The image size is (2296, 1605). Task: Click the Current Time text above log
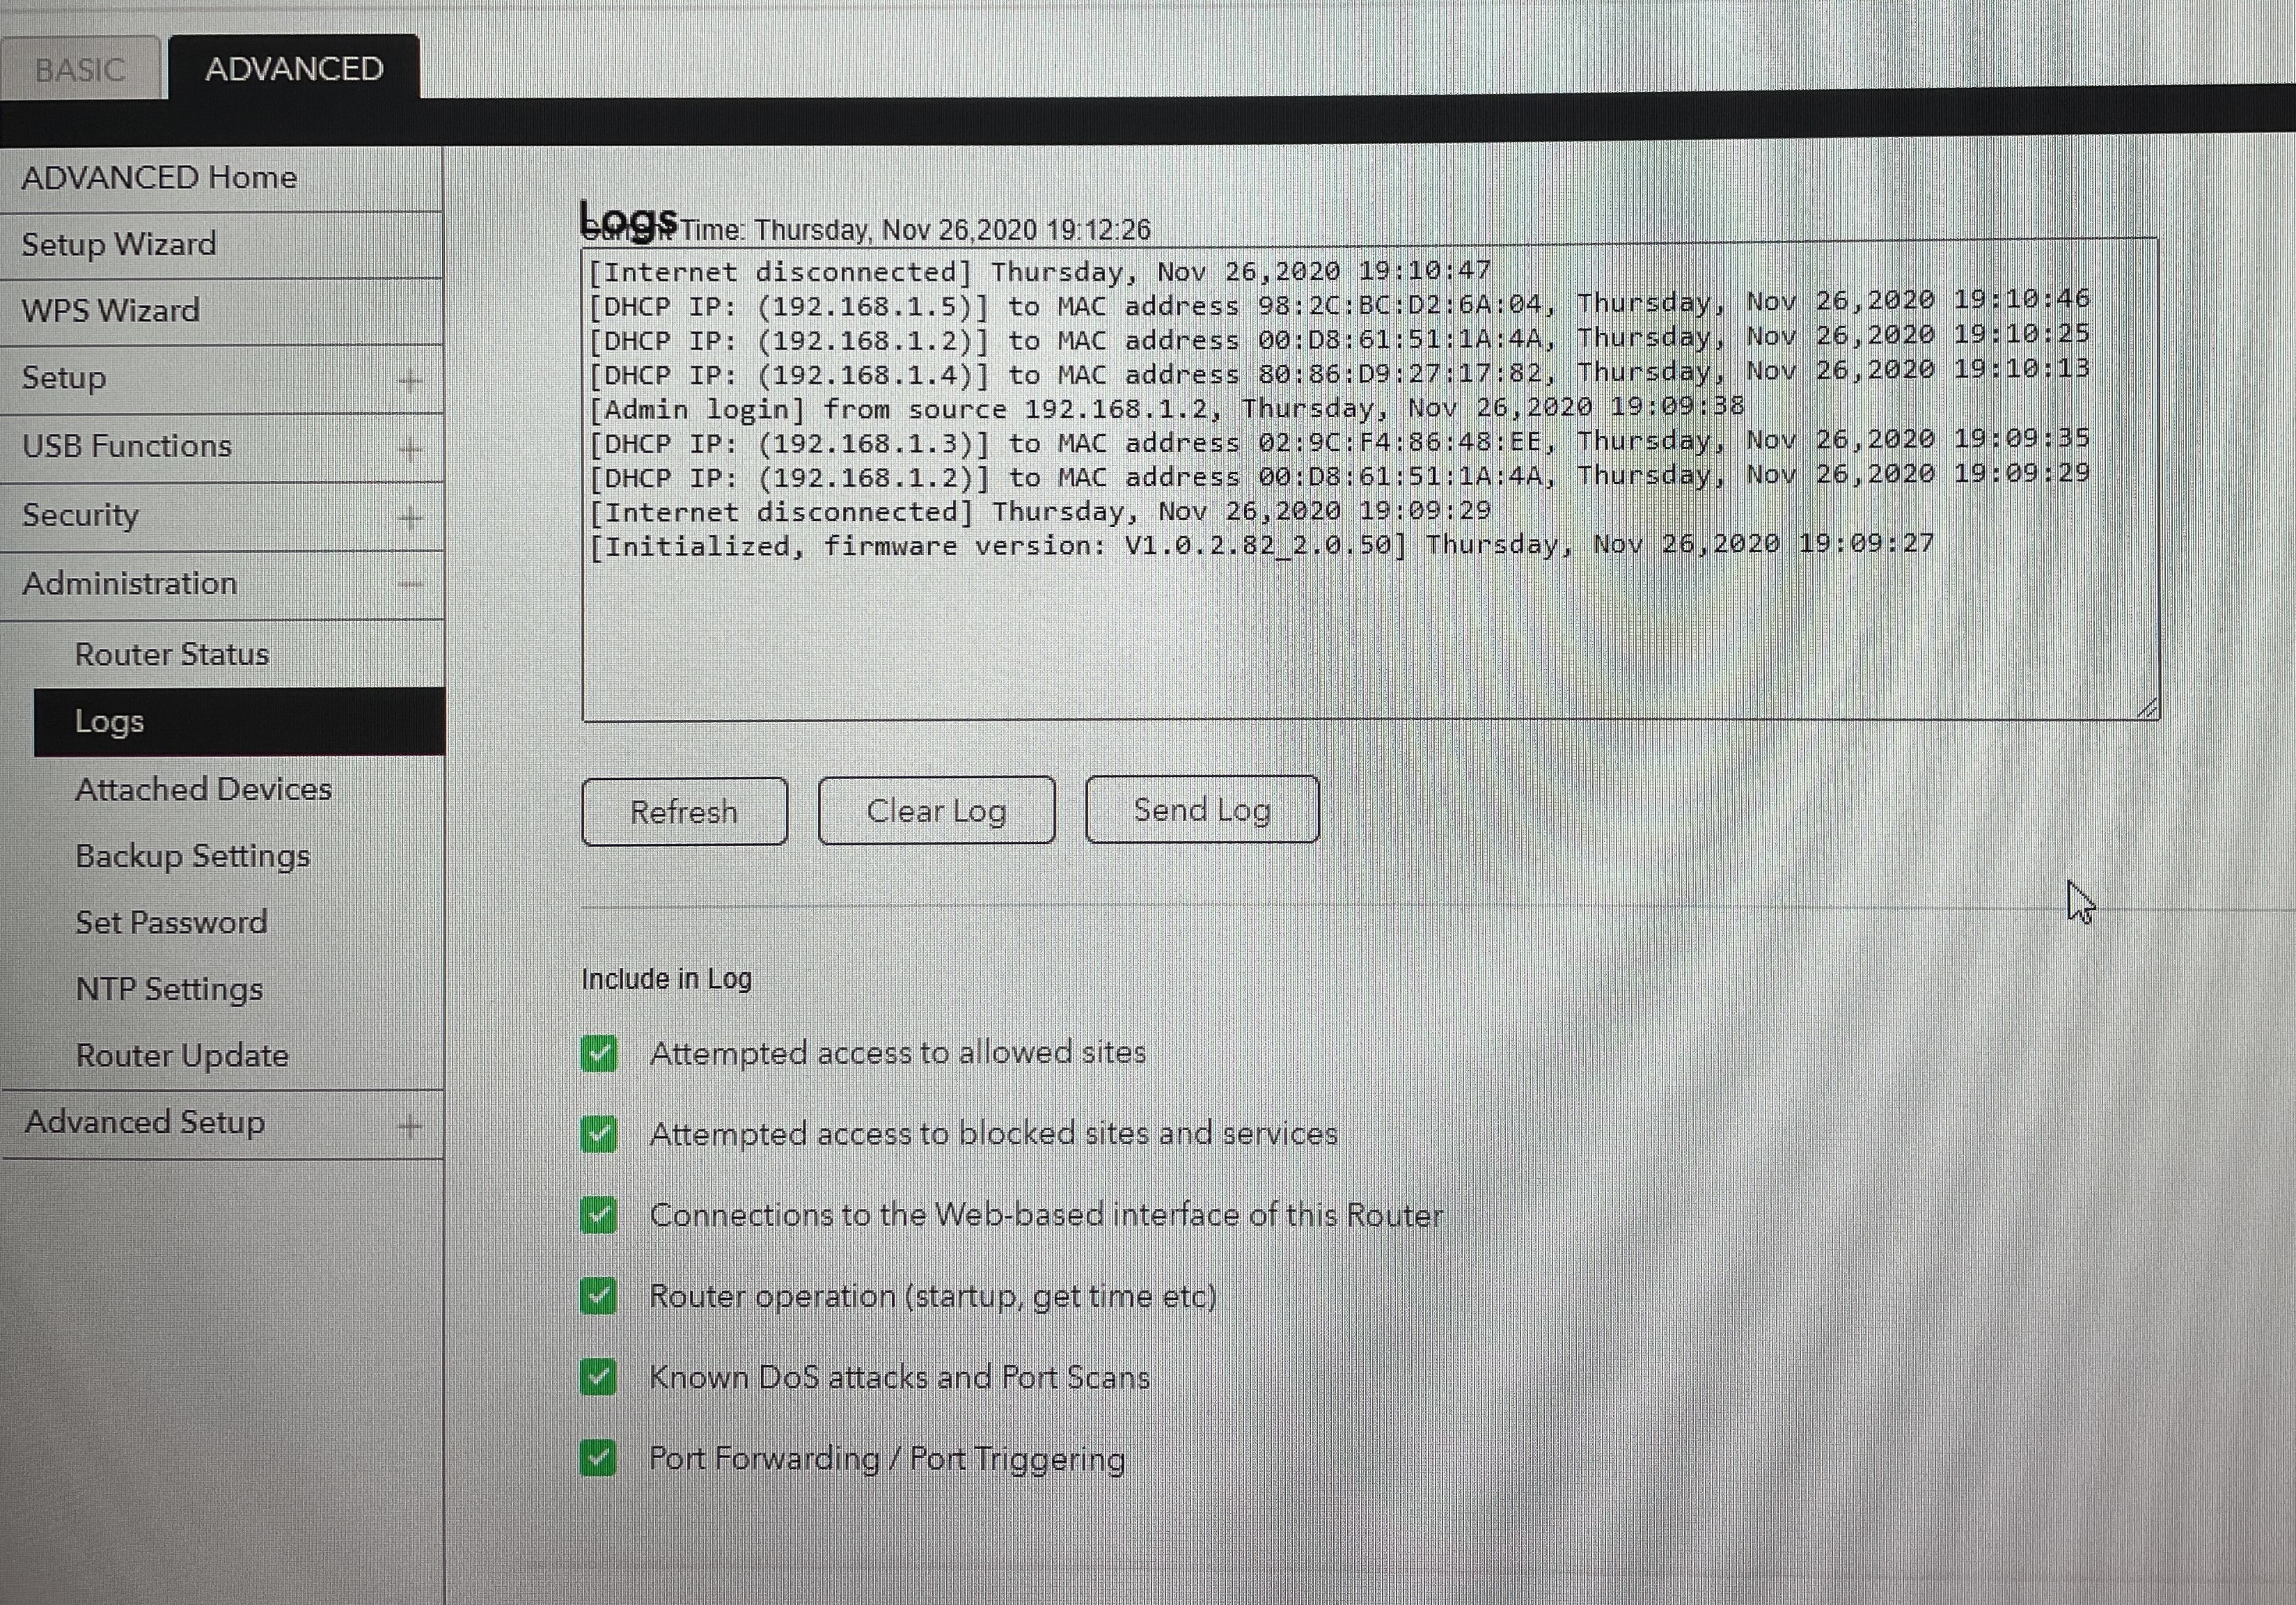point(866,230)
